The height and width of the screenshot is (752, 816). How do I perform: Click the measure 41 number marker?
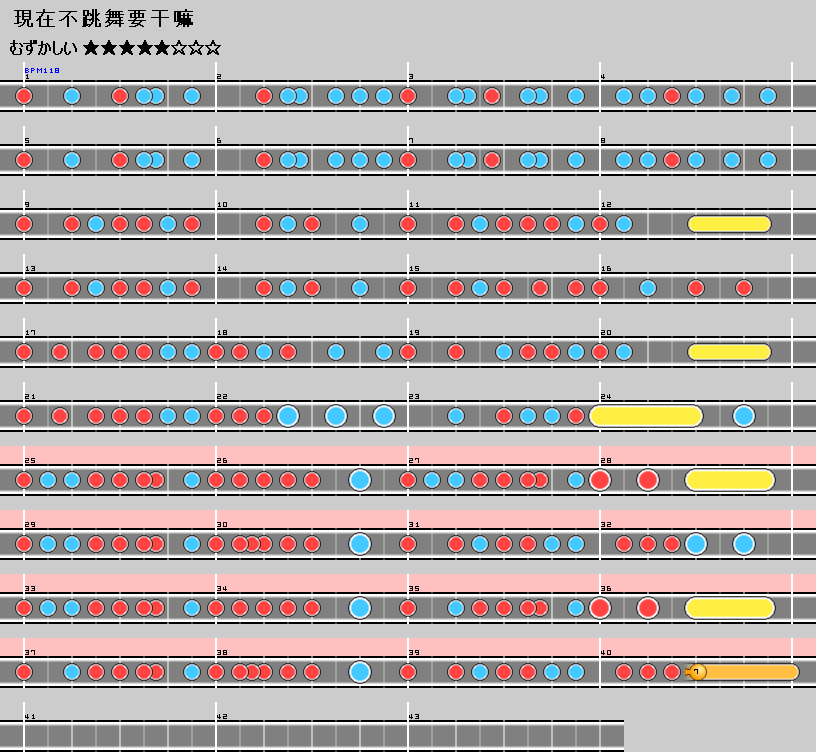point(29,717)
